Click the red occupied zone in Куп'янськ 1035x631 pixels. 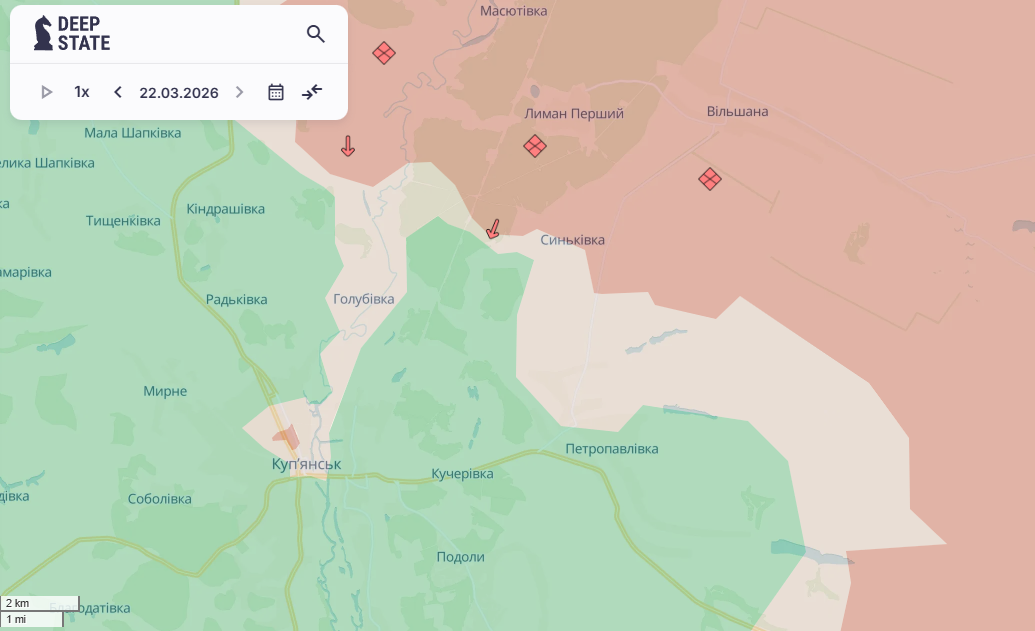tap(286, 437)
